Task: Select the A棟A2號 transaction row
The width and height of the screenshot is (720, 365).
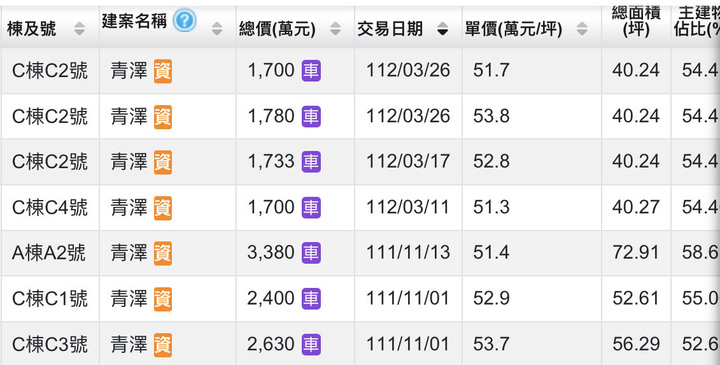Action: (360, 253)
